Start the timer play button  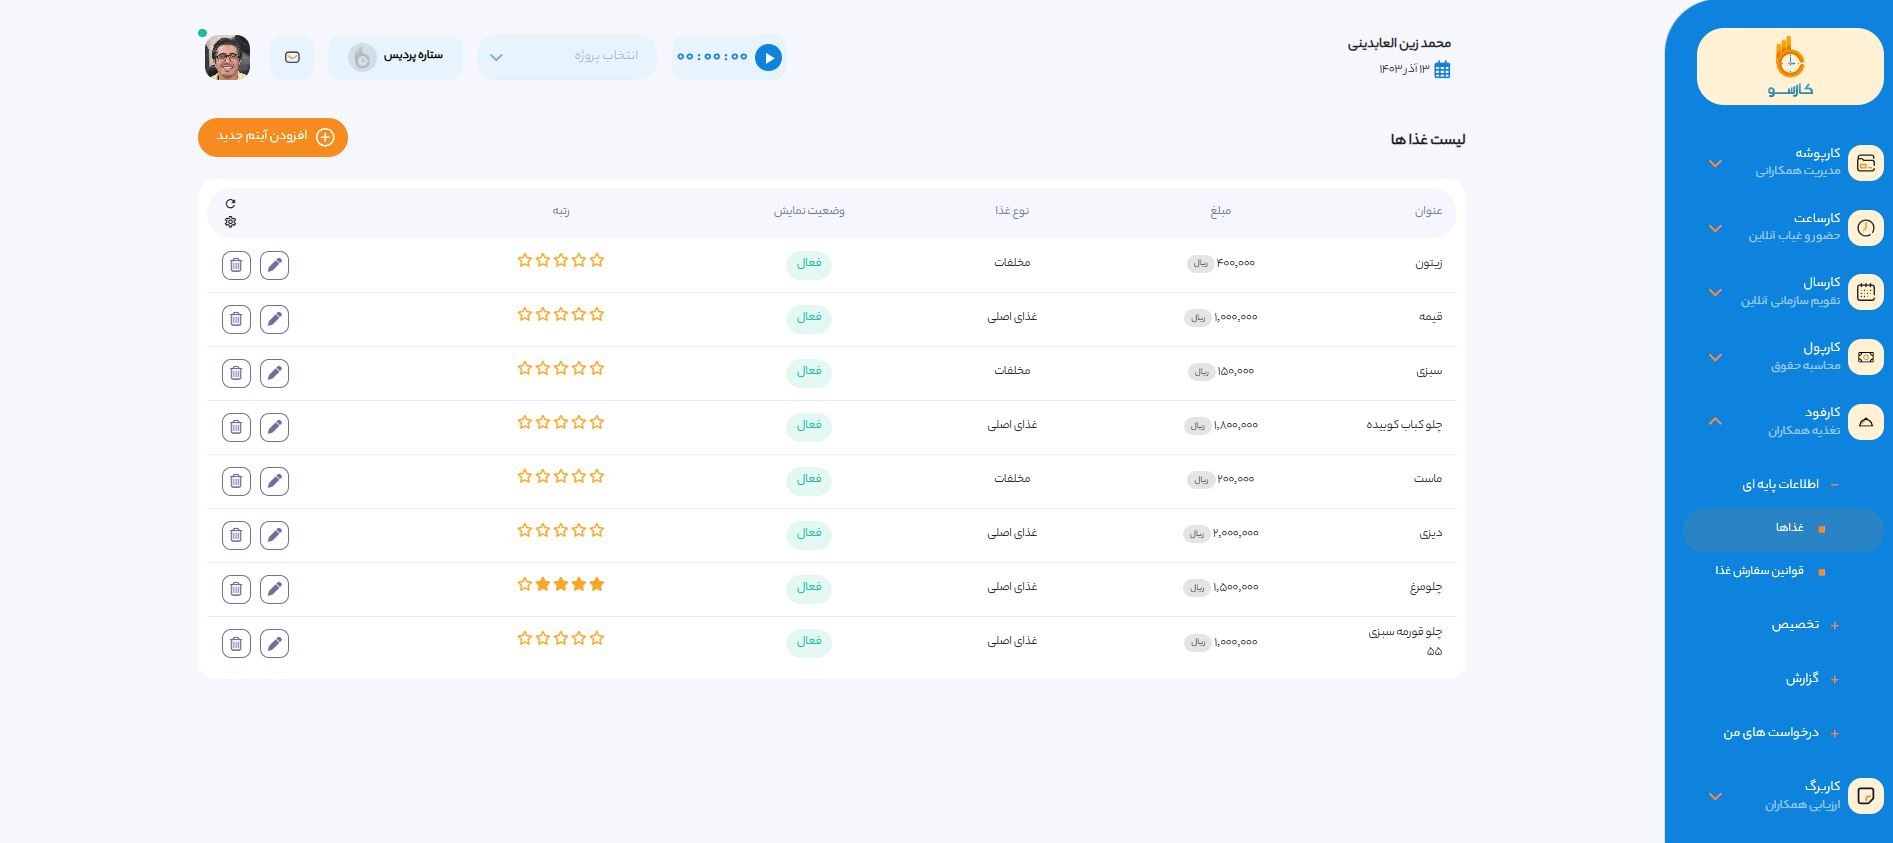(x=768, y=58)
